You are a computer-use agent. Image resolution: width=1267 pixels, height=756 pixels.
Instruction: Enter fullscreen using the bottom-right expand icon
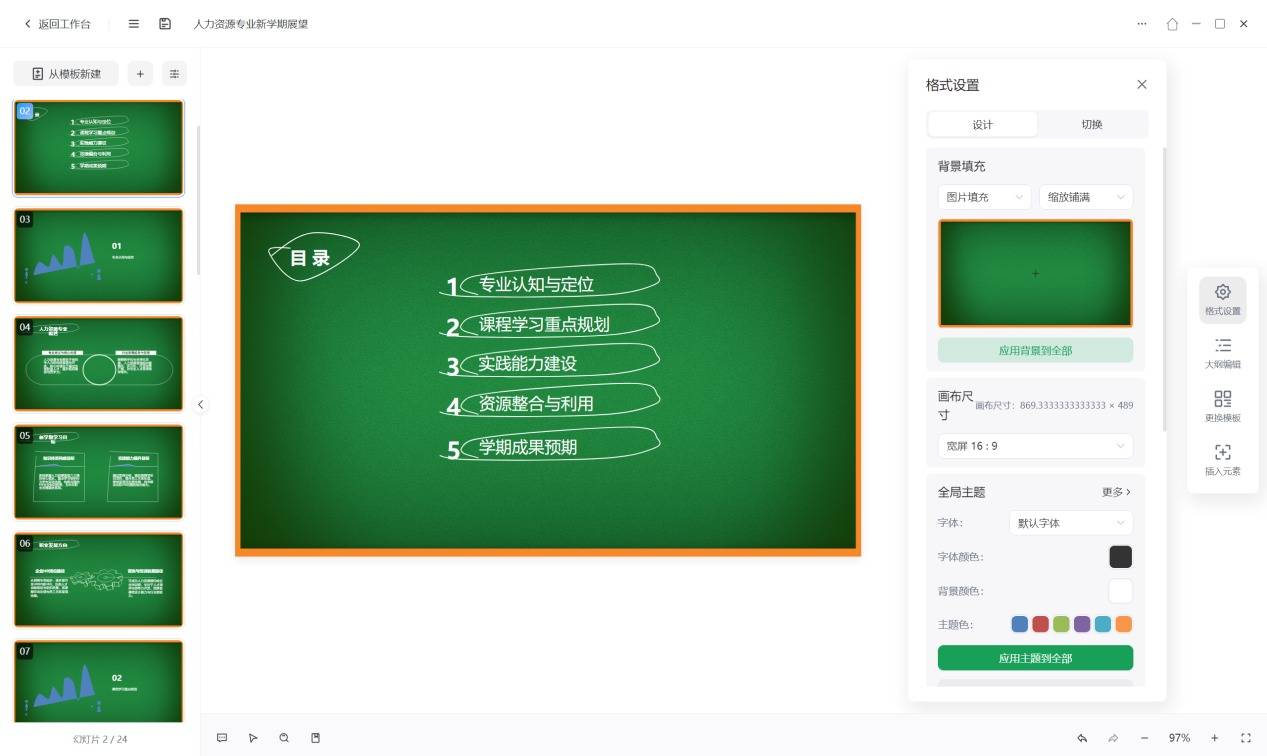(1246, 738)
